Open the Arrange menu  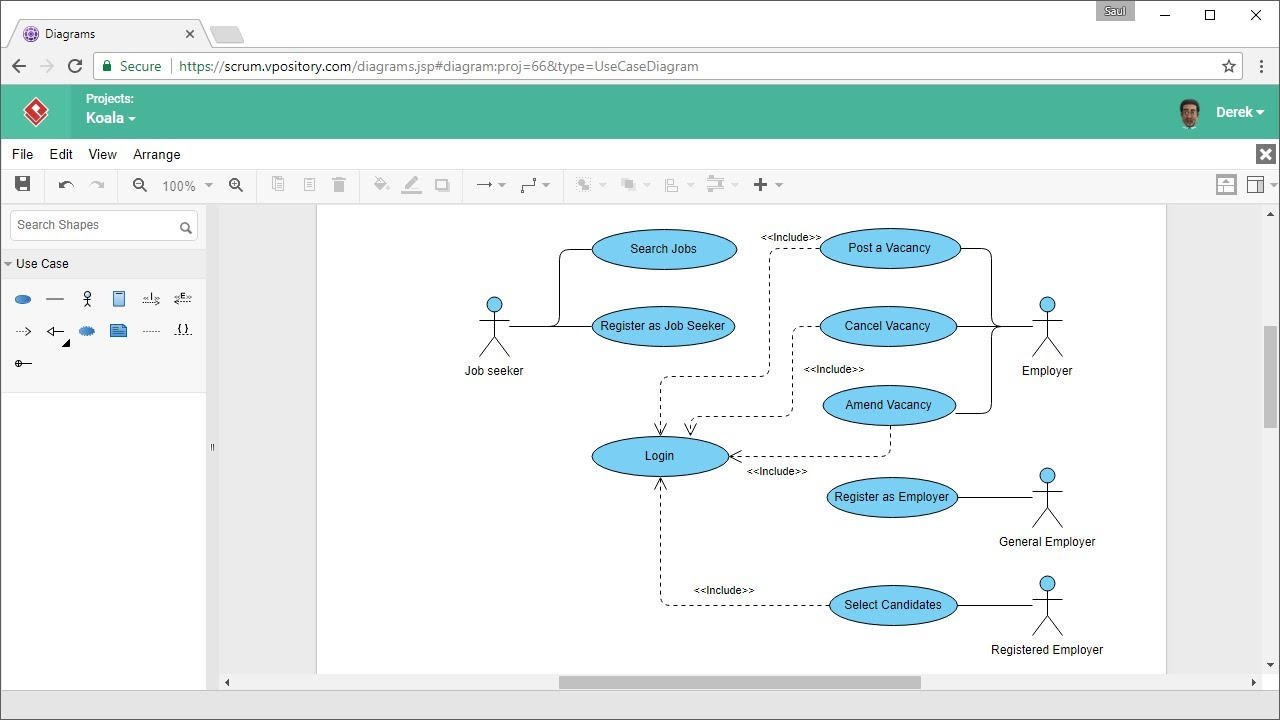[x=157, y=154]
